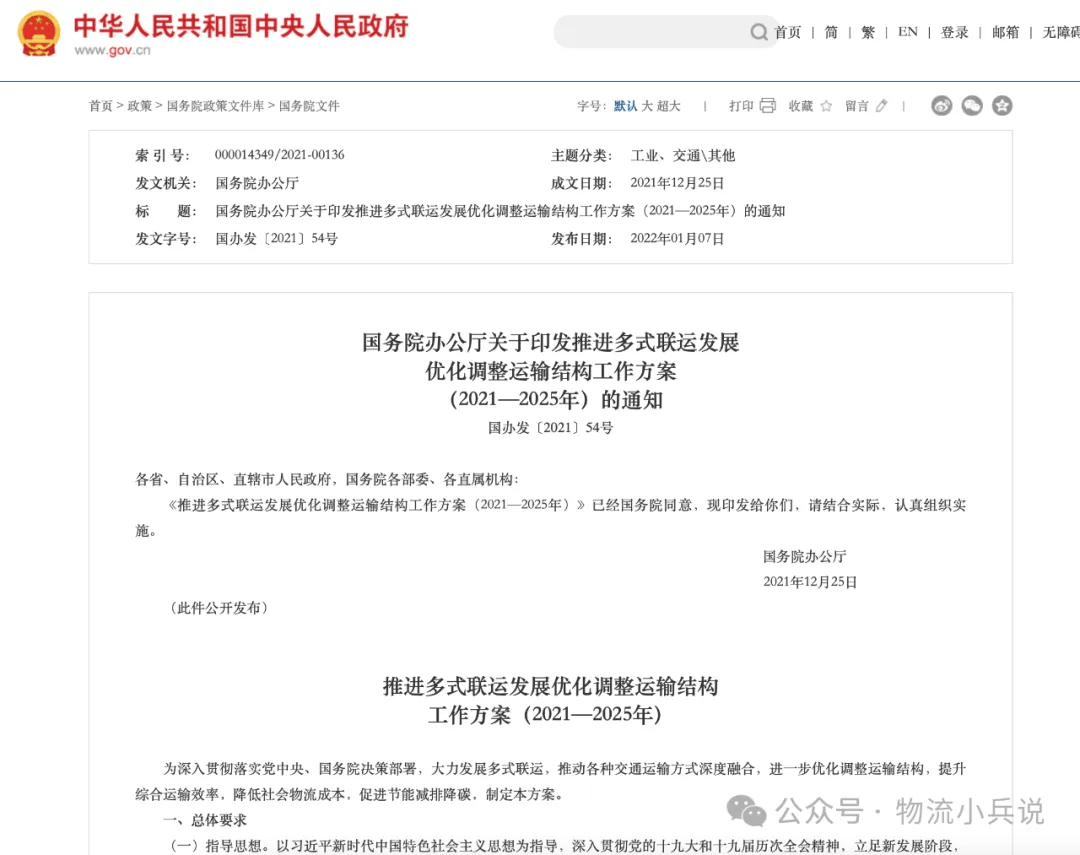The width and height of the screenshot is (1080, 855).
Task: Click the 一、总体要求 section heading
Action: [x=205, y=820]
